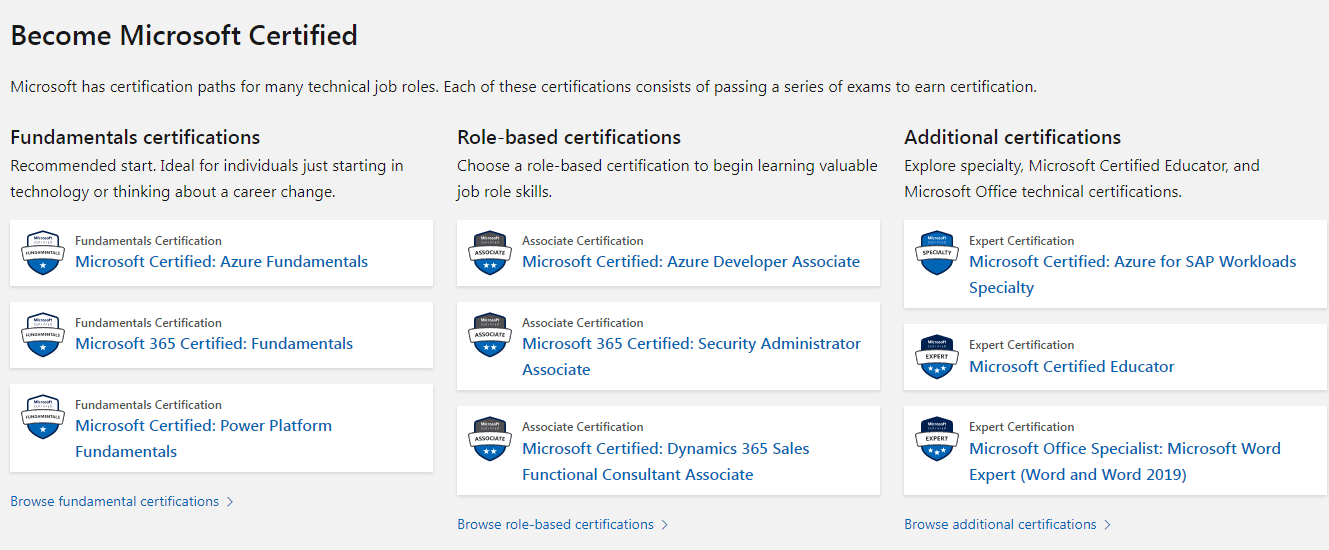Open Microsoft Office Specialist Word Expert link
Image resolution: width=1329 pixels, height=550 pixels.
(x=1125, y=461)
